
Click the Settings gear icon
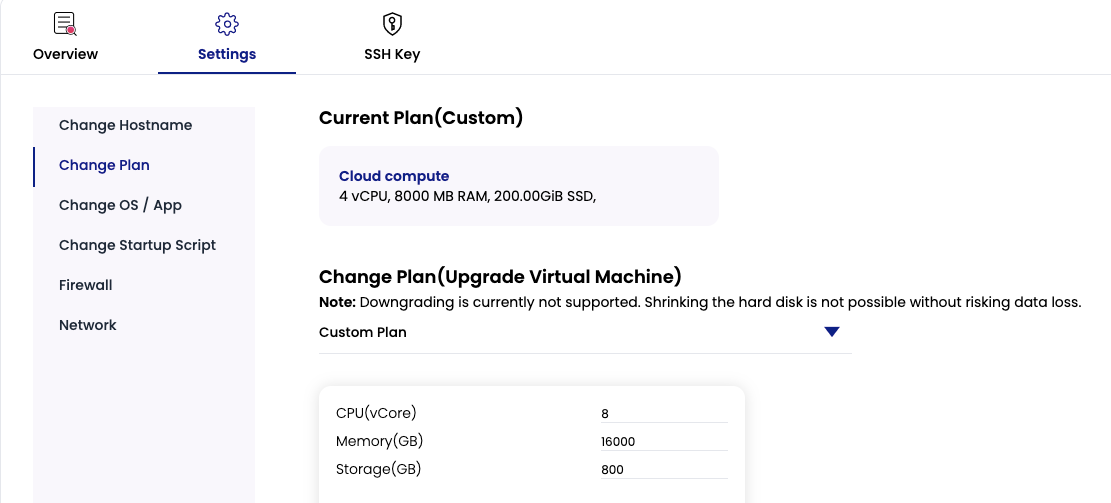coord(227,24)
